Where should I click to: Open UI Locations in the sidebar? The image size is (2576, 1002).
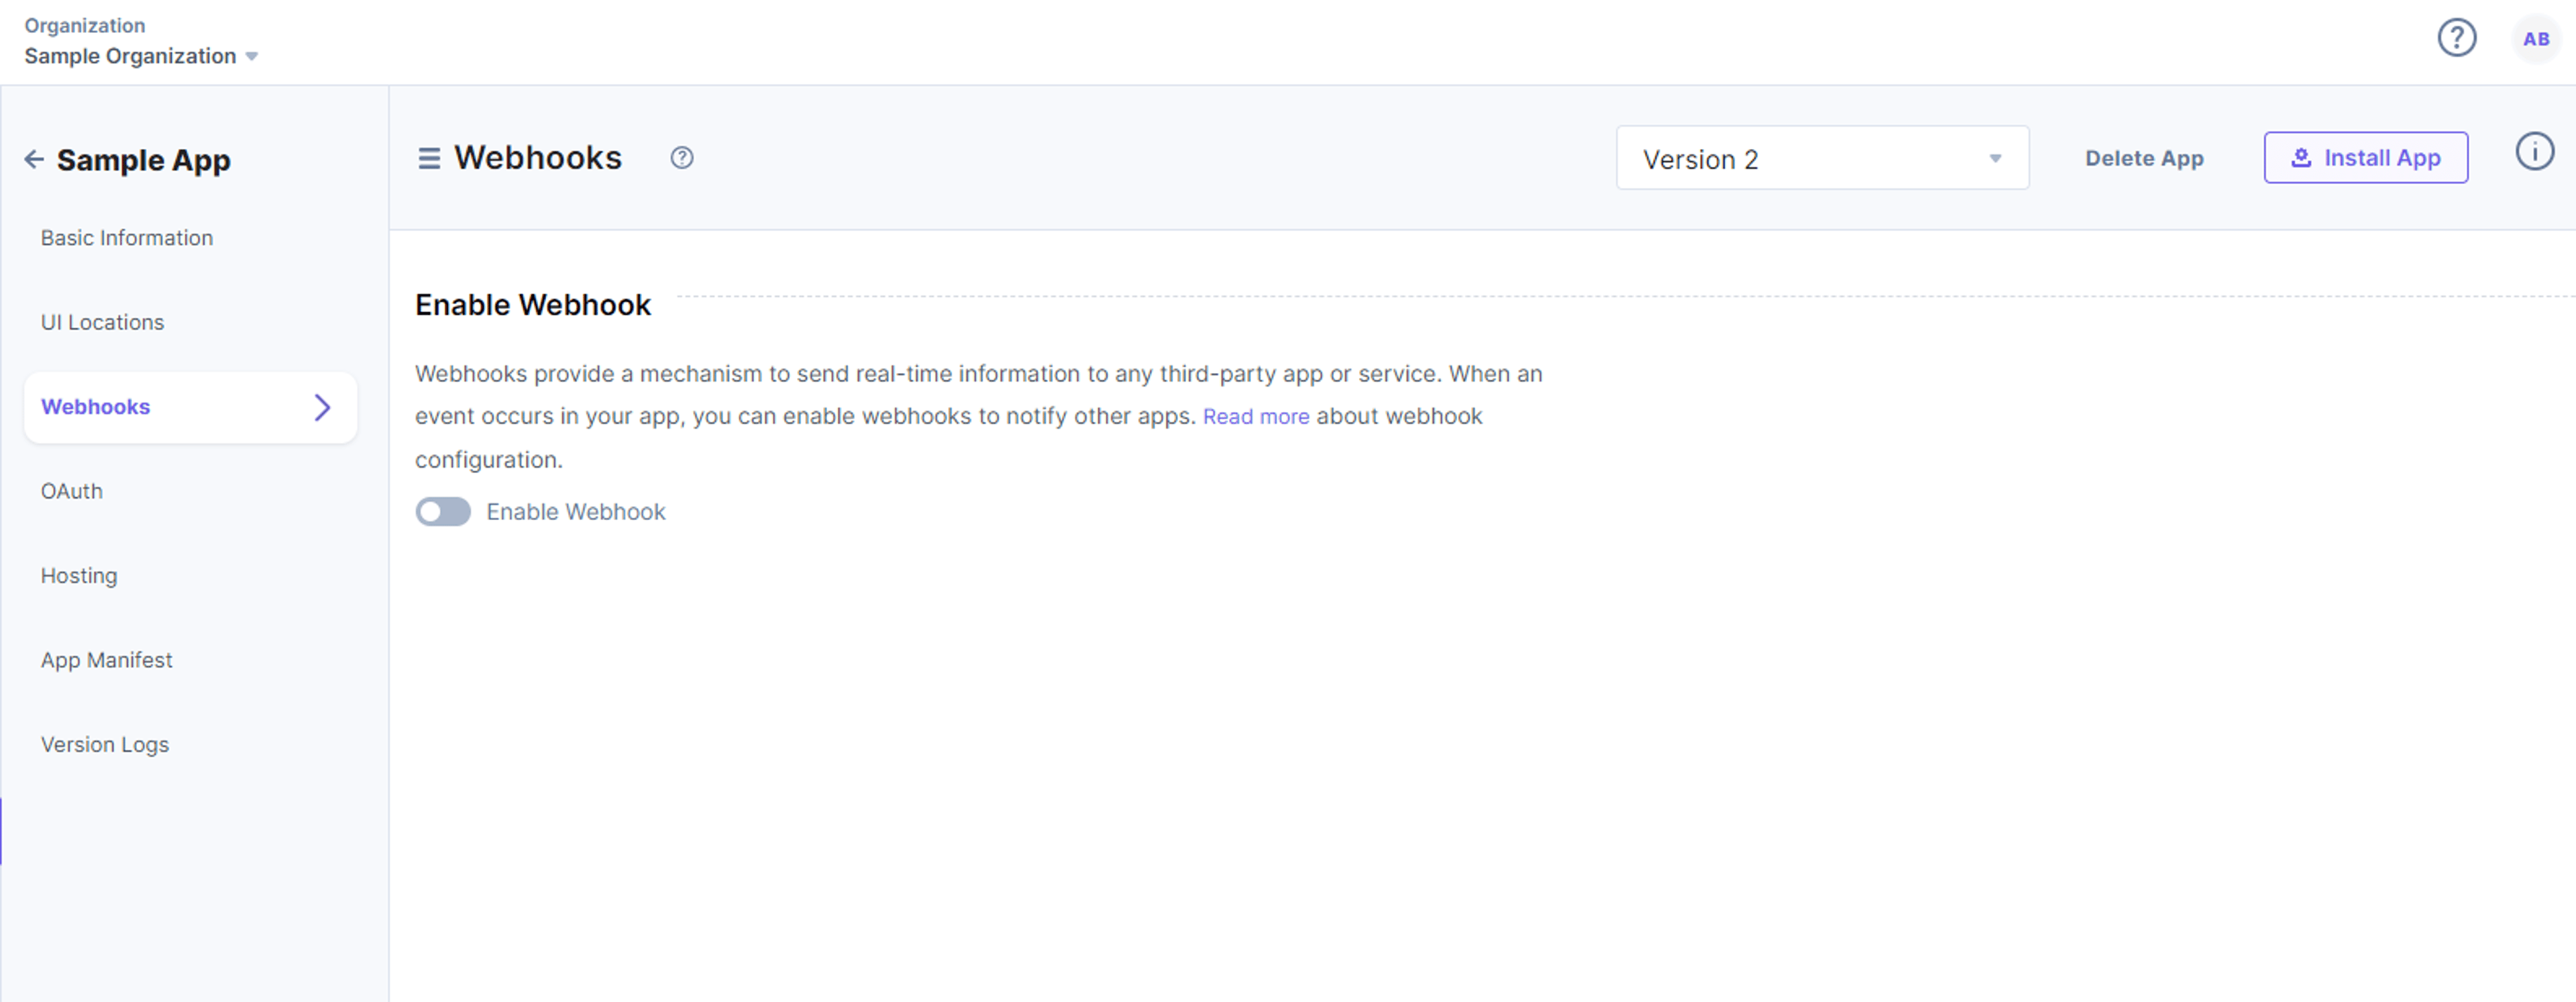pyautogui.click(x=102, y=322)
